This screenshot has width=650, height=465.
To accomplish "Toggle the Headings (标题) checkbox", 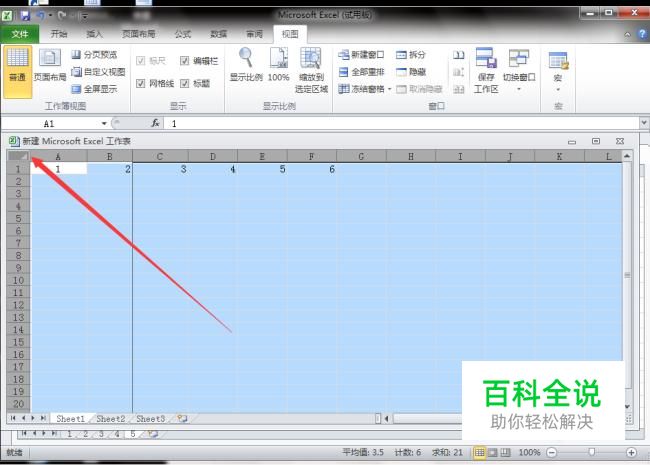I will point(184,83).
